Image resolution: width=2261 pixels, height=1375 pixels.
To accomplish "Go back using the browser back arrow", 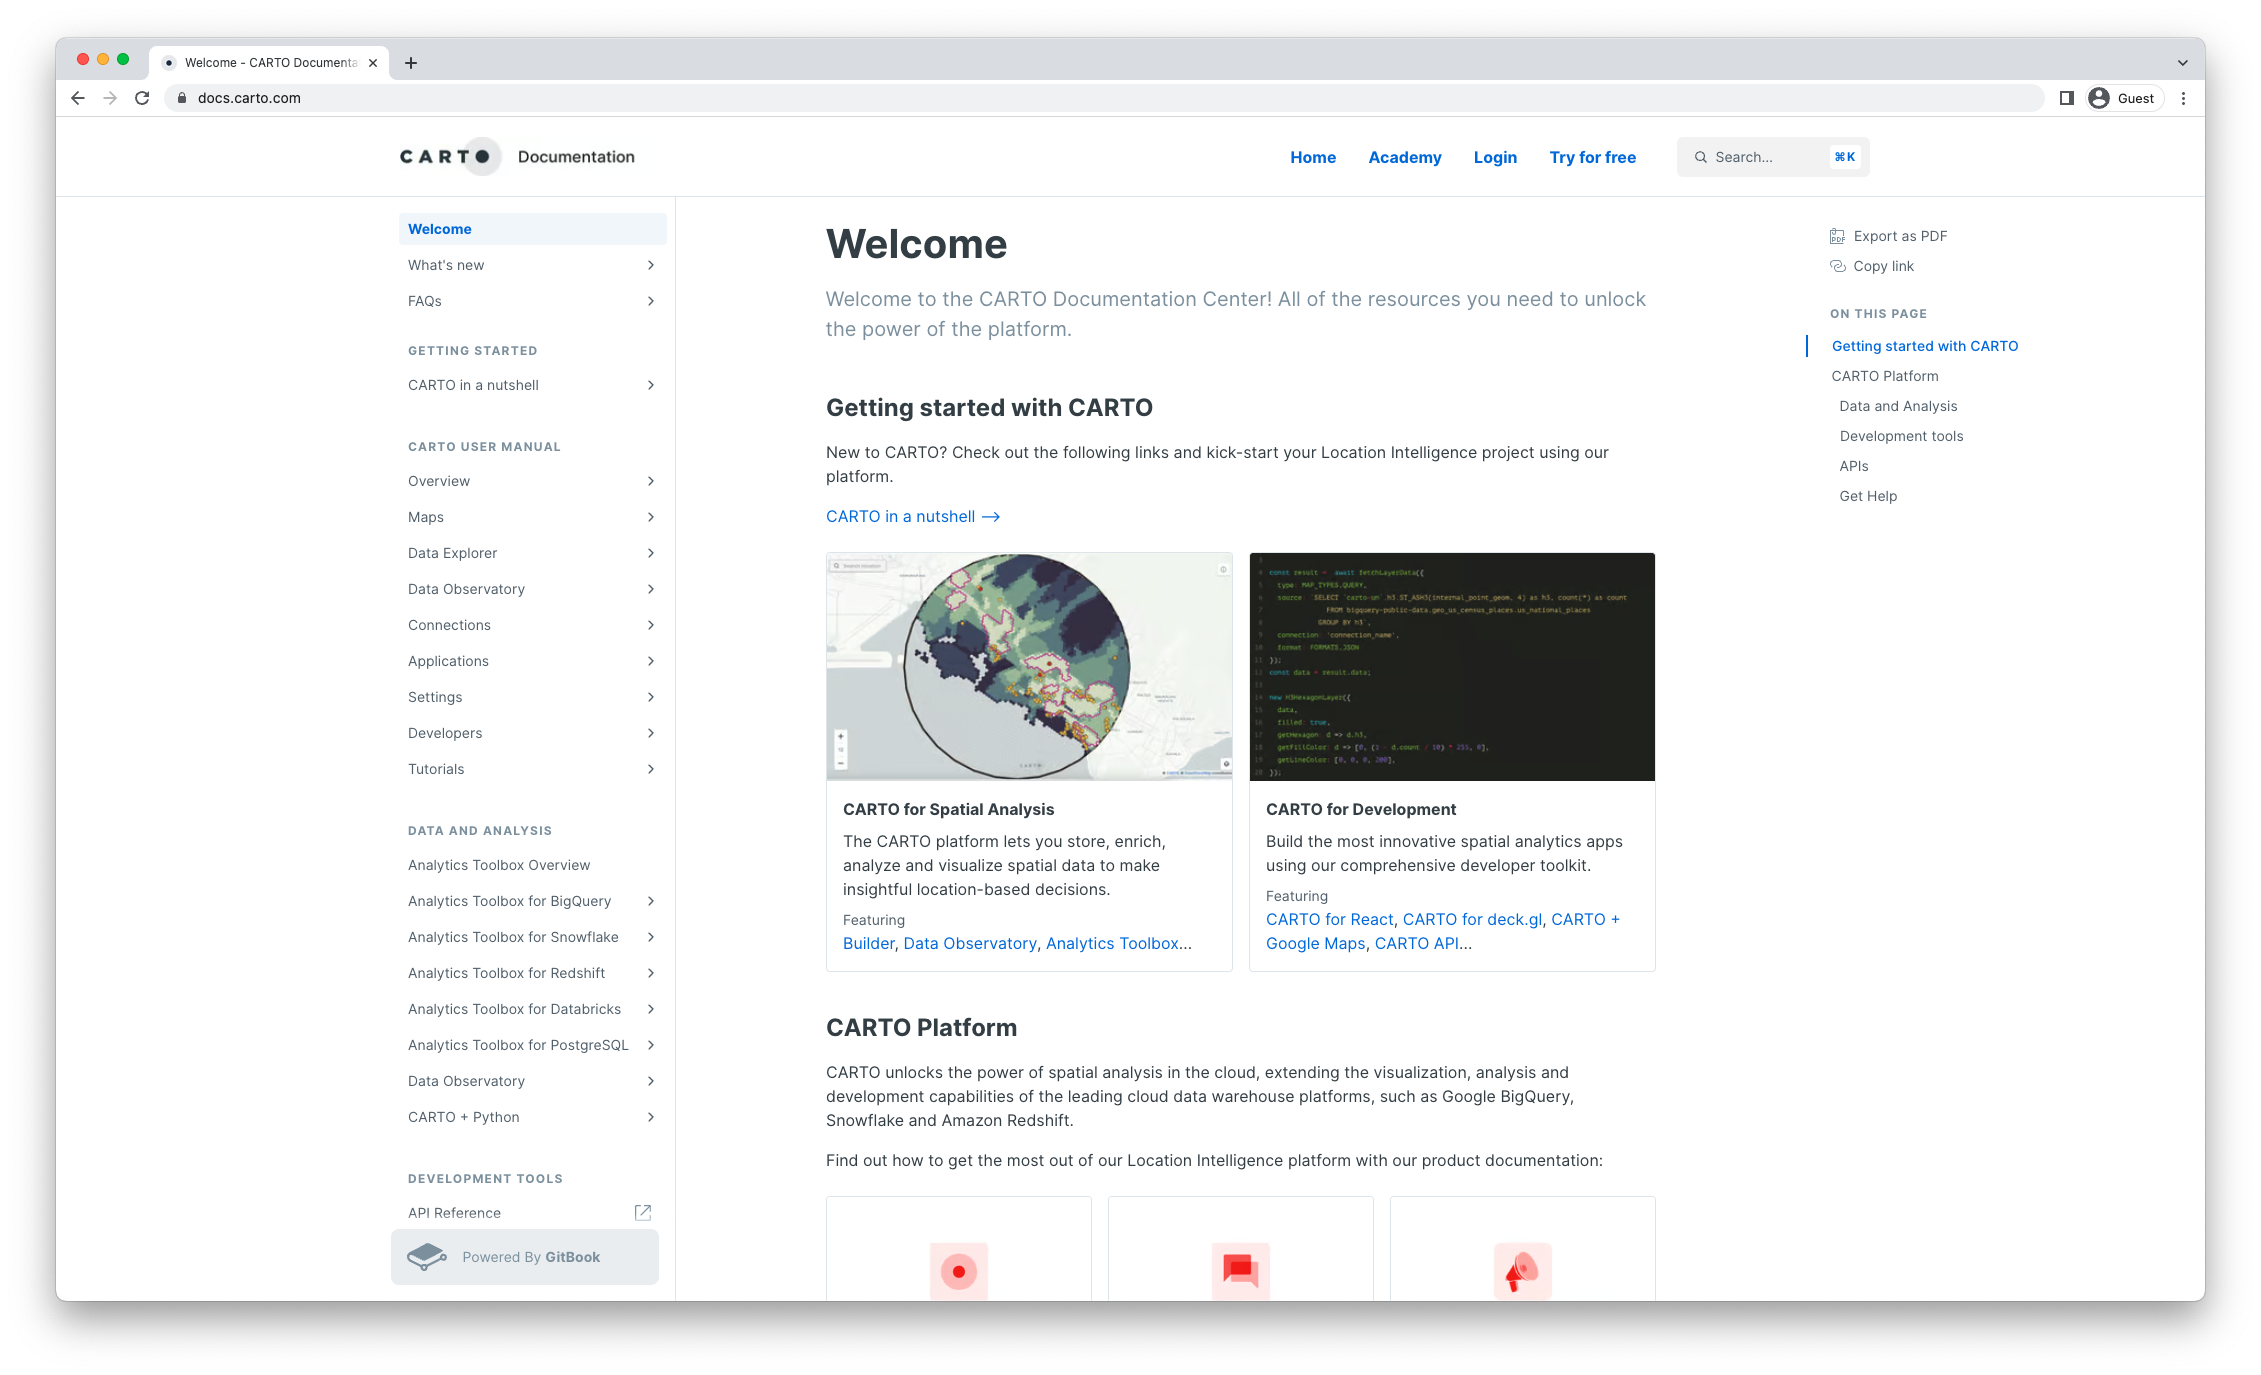I will [x=78, y=98].
